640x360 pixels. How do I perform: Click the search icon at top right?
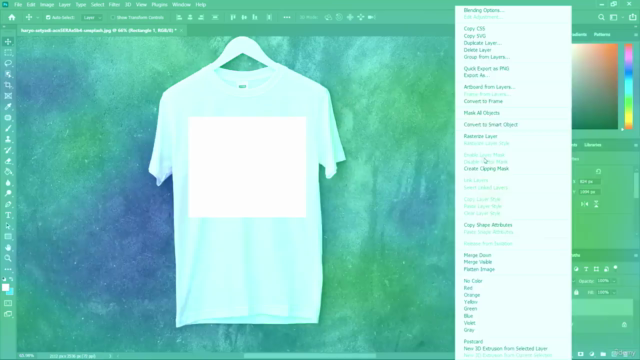click(x=601, y=17)
